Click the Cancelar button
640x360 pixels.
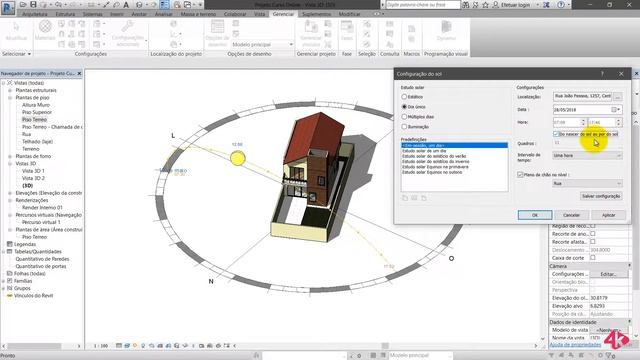click(x=571, y=215)
